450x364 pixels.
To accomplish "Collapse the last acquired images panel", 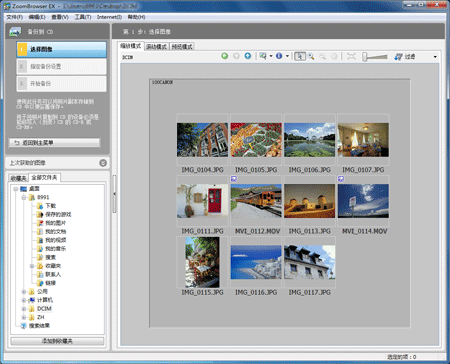I will [103, 163].
